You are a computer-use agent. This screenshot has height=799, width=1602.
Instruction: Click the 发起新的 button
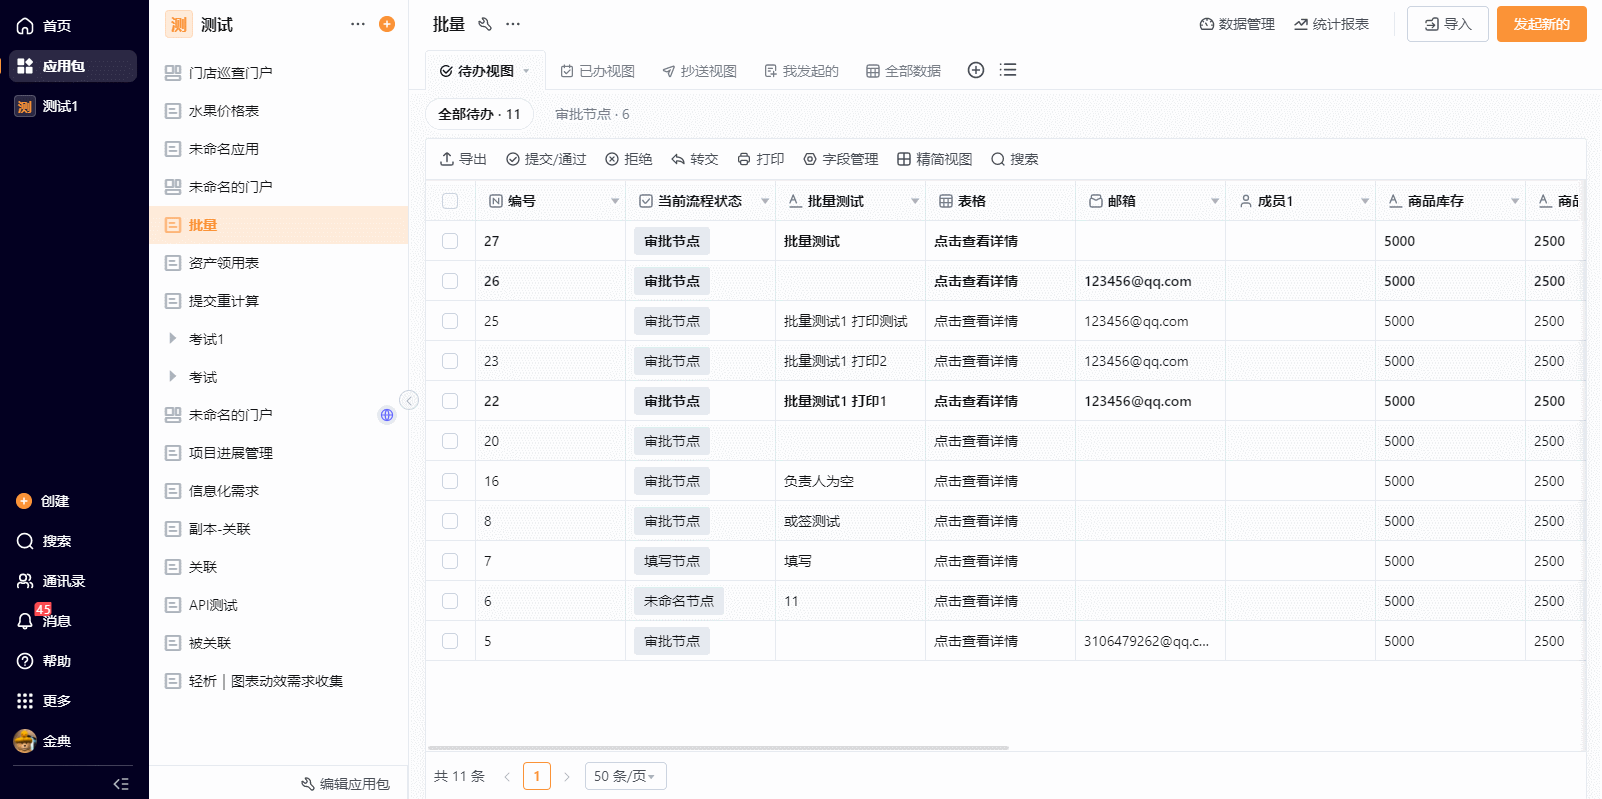pyautogui.click(x=1542, y=24)
